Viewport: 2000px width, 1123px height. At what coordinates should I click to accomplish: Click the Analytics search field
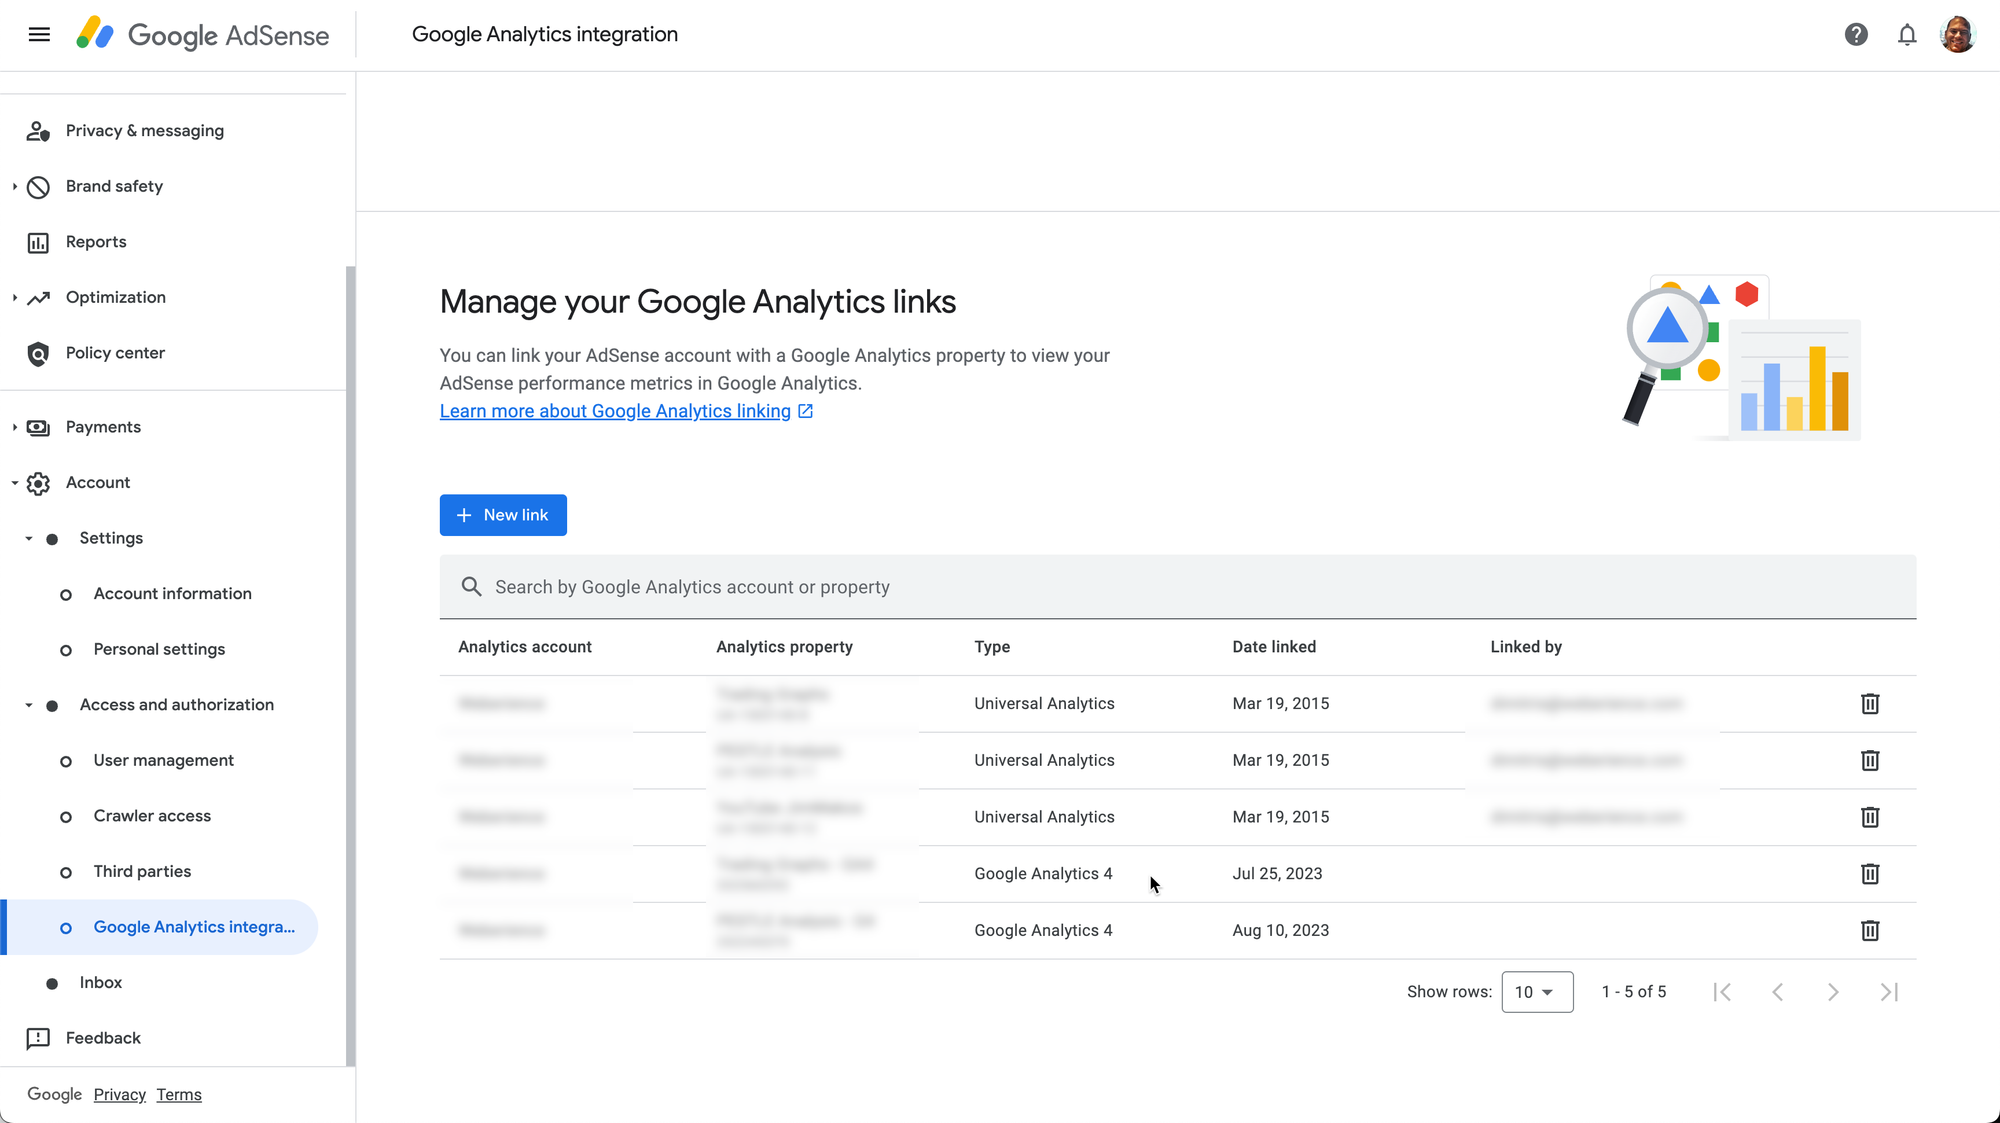pyautogui.click(x=1177, y=587)
